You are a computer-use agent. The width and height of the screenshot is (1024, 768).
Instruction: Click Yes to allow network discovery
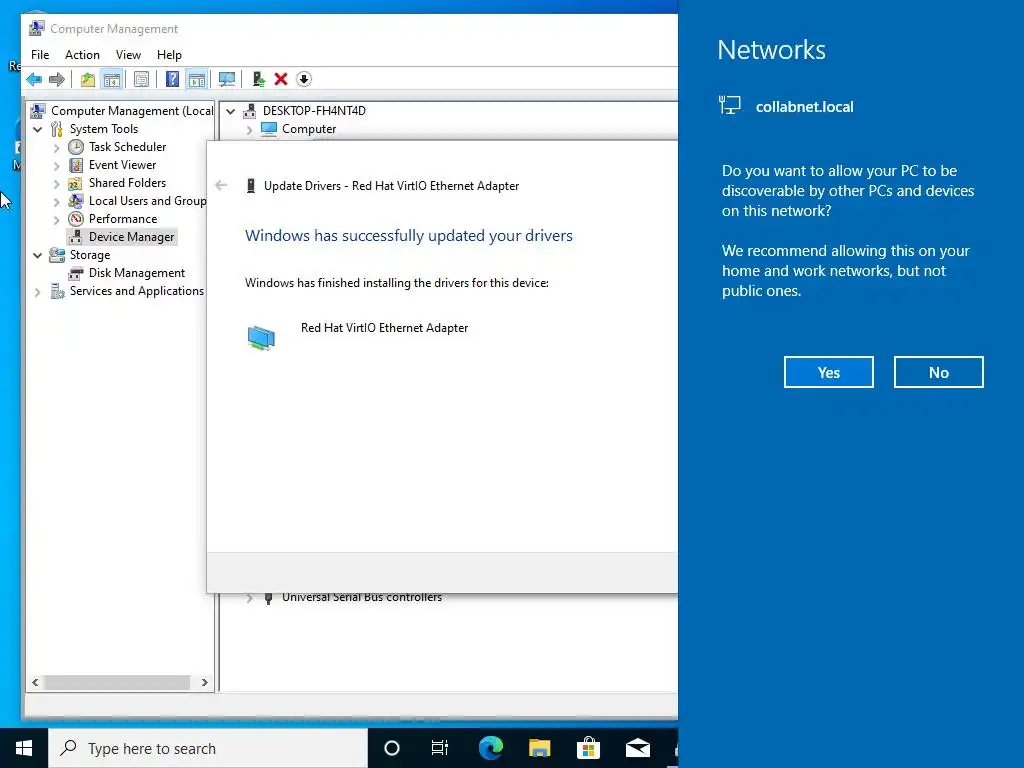point(829,372)
